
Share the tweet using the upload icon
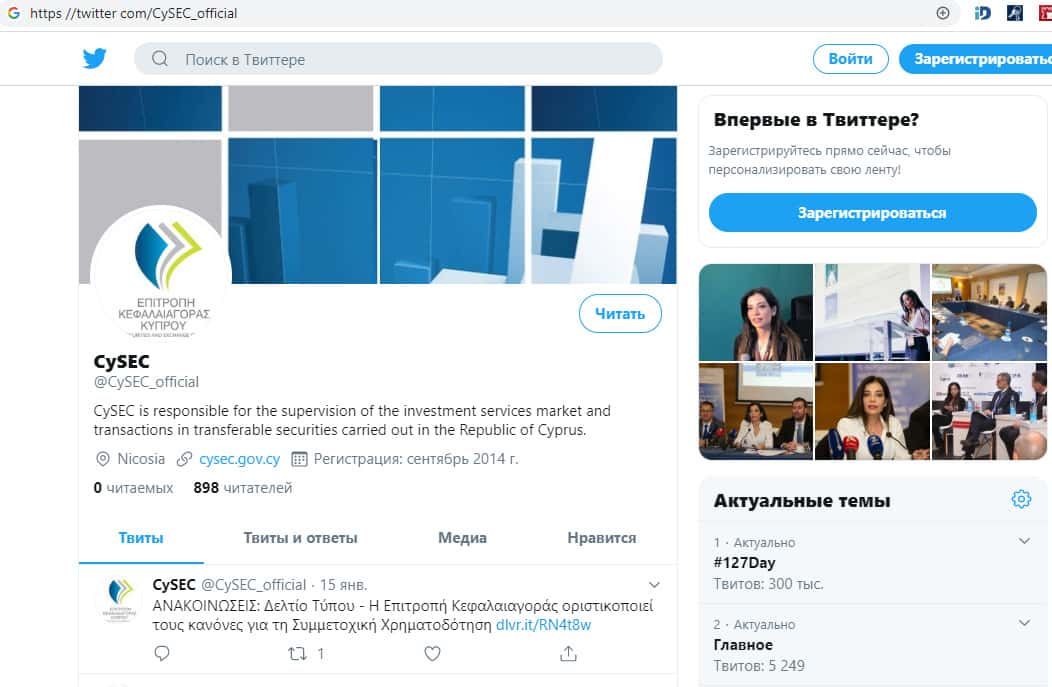(x=568, y=653)
